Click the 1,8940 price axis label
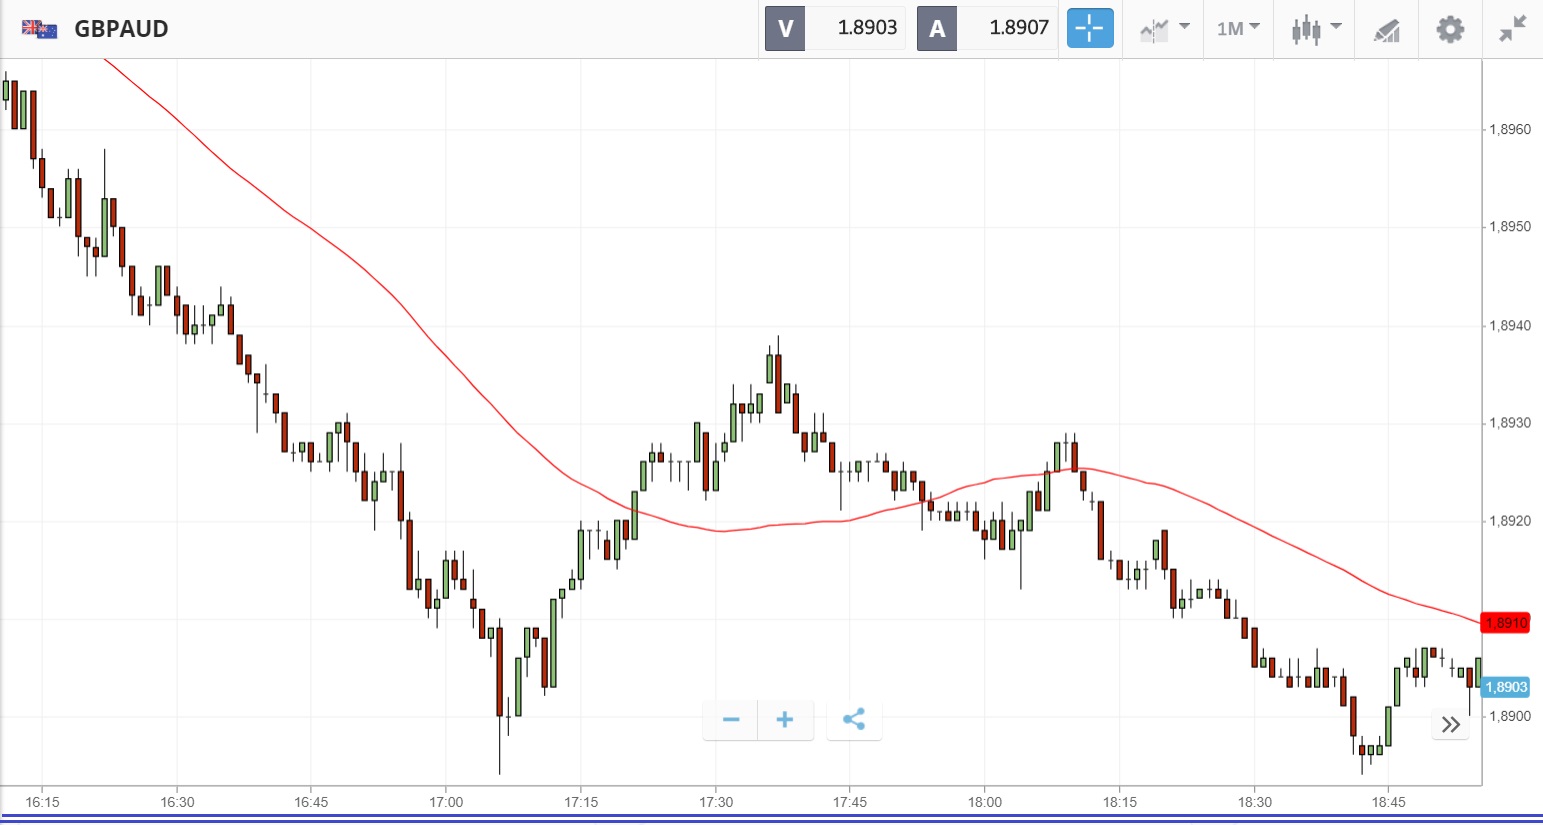The image size is (1543, 825). (1509, 326)
